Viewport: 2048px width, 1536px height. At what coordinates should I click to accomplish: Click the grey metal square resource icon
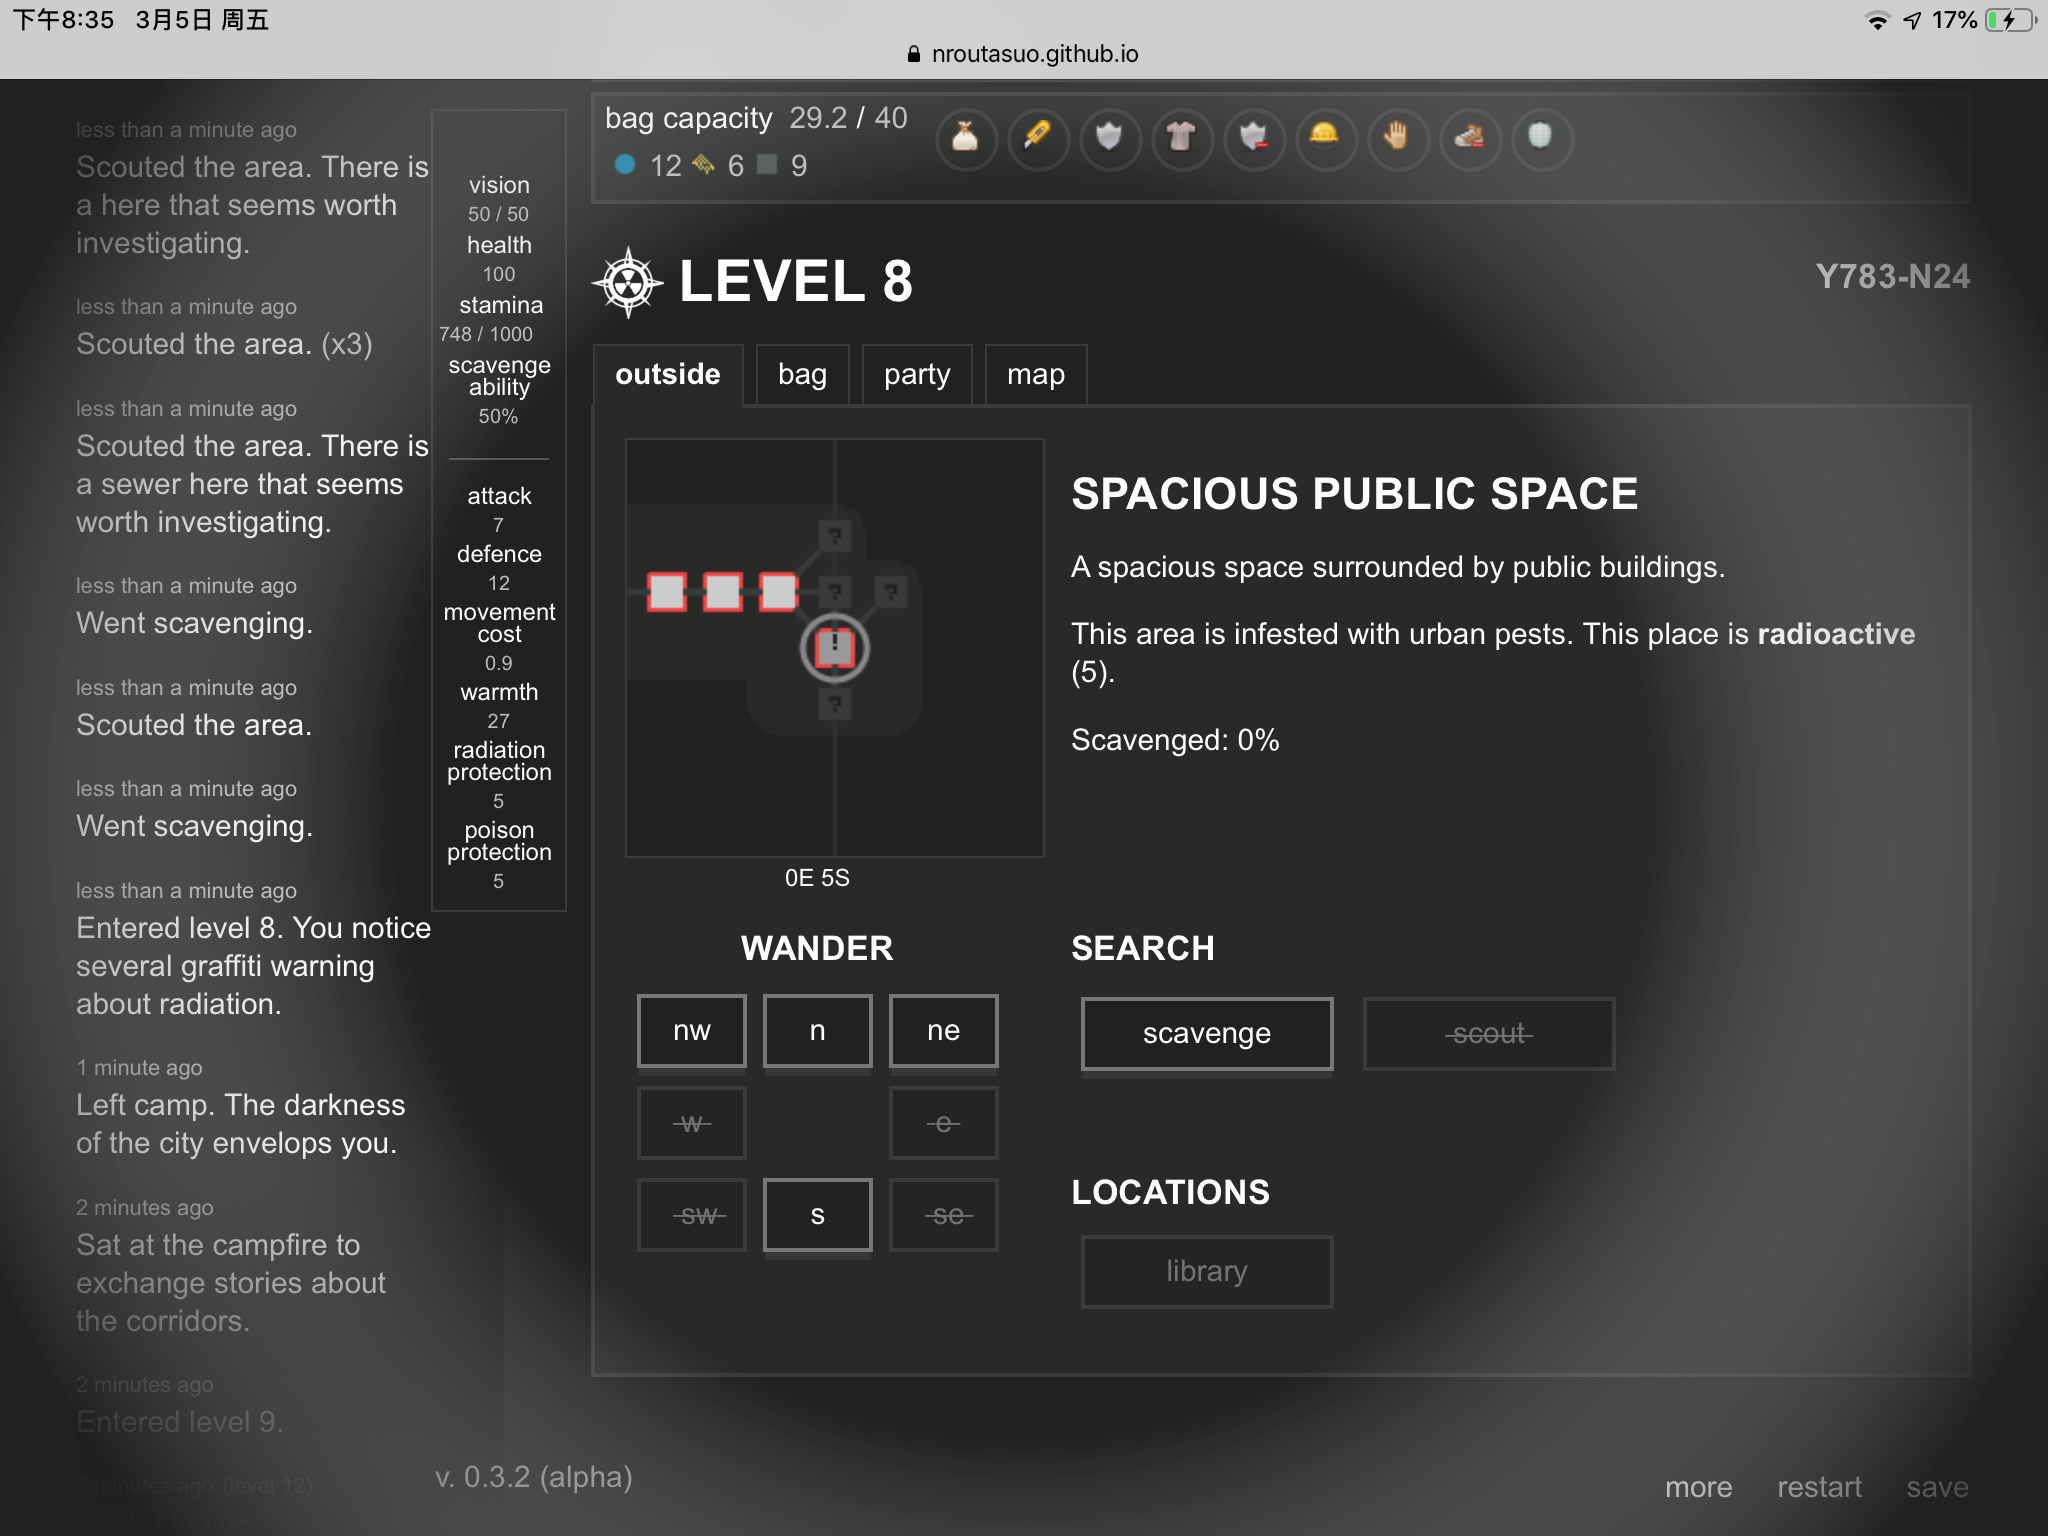click(x=767, y=164)
